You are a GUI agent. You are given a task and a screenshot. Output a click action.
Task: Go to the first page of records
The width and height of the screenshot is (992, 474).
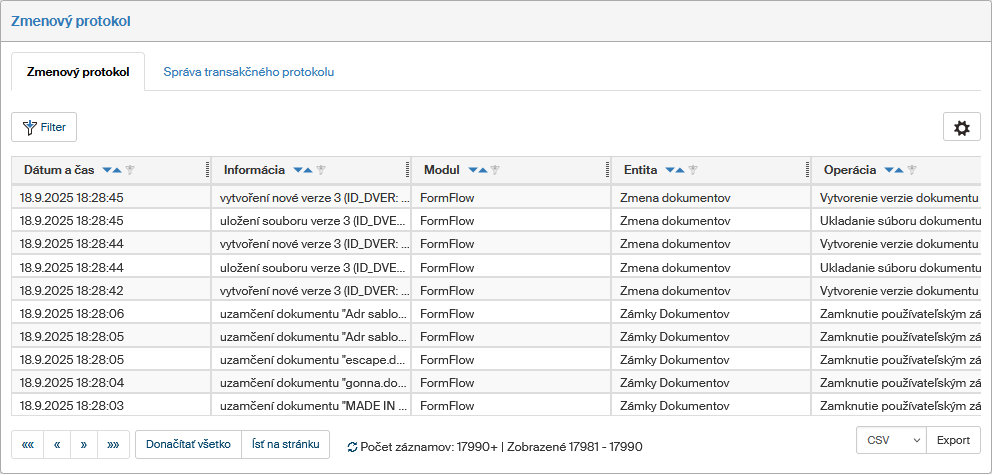[27, 444]
